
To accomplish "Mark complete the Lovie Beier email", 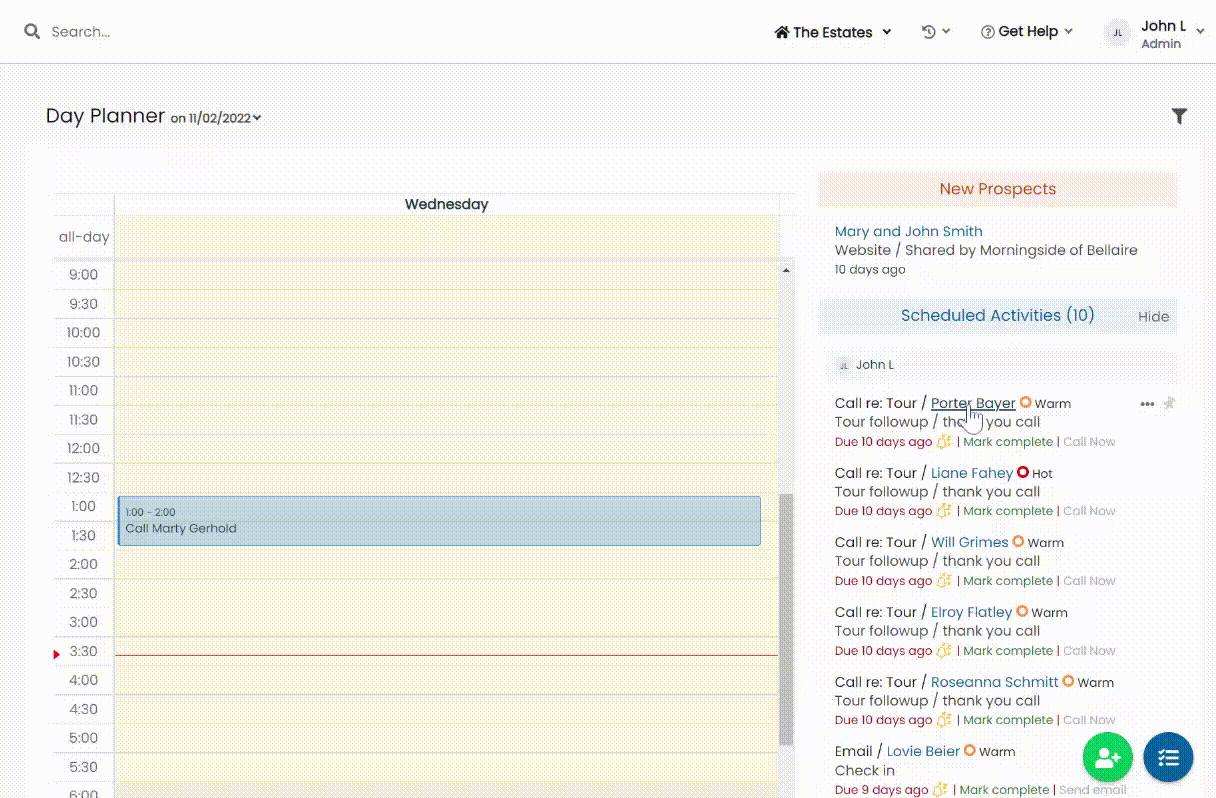I will 1004,790.
